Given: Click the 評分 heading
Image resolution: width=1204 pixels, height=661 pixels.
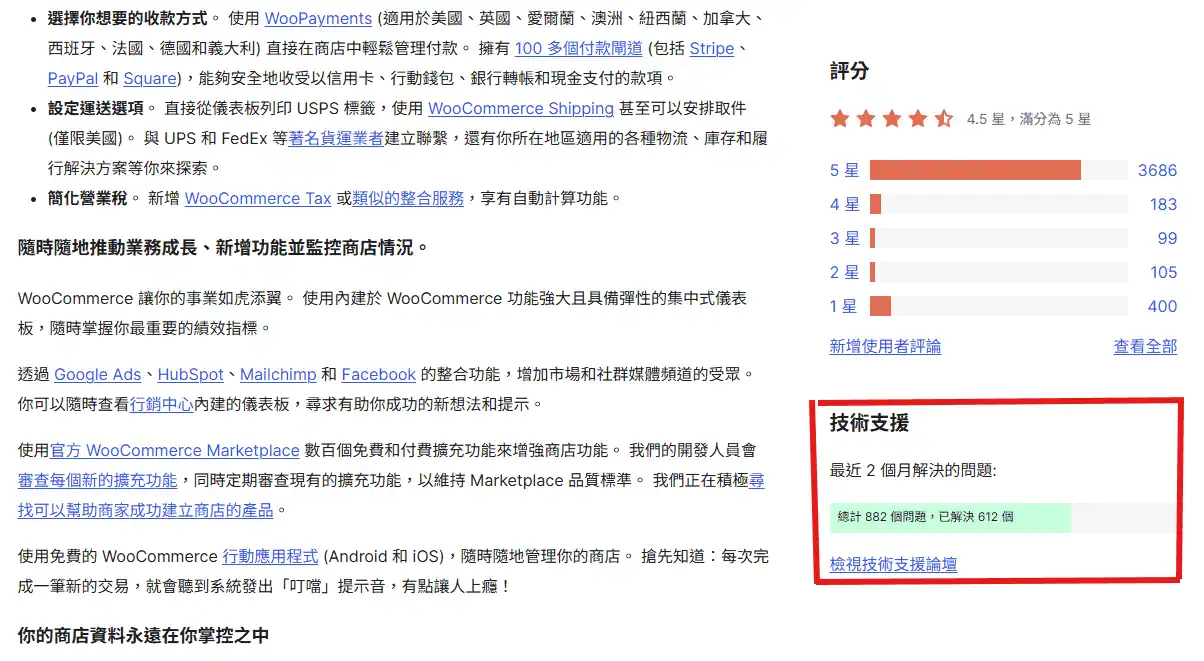Looking at the screenshot, I should click(x=849, y=71).
